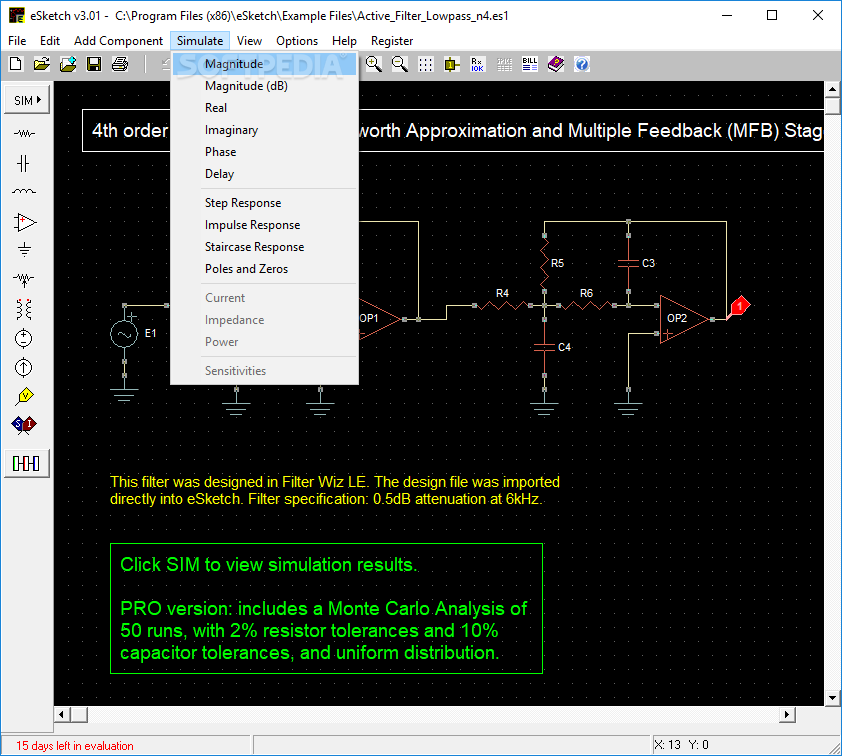Choose Poles and Zeros analysis
Image resolution: width=842 pixels, height=756 pixels.
(x=264, y=269)
